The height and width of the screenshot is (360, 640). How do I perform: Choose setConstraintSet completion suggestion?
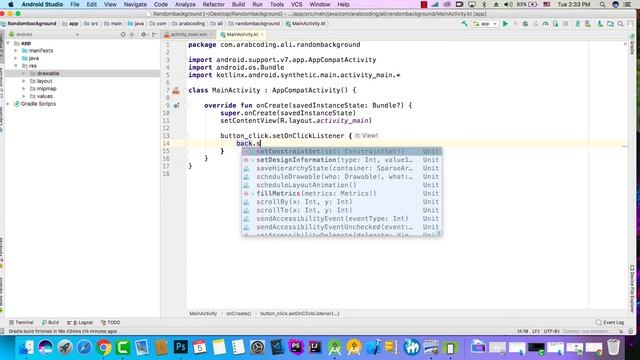point(342,151)
